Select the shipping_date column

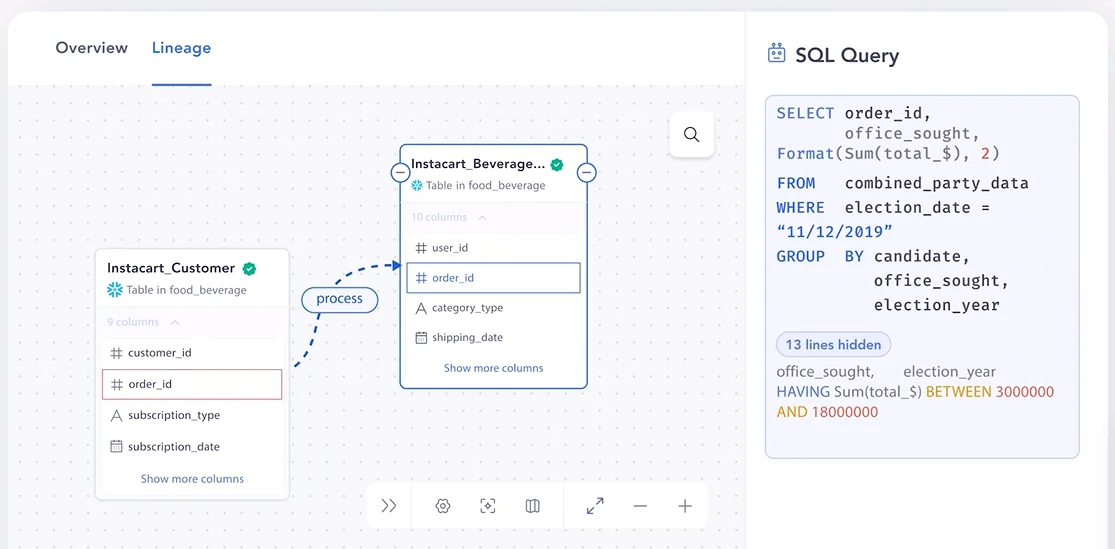tap(494, 338)
